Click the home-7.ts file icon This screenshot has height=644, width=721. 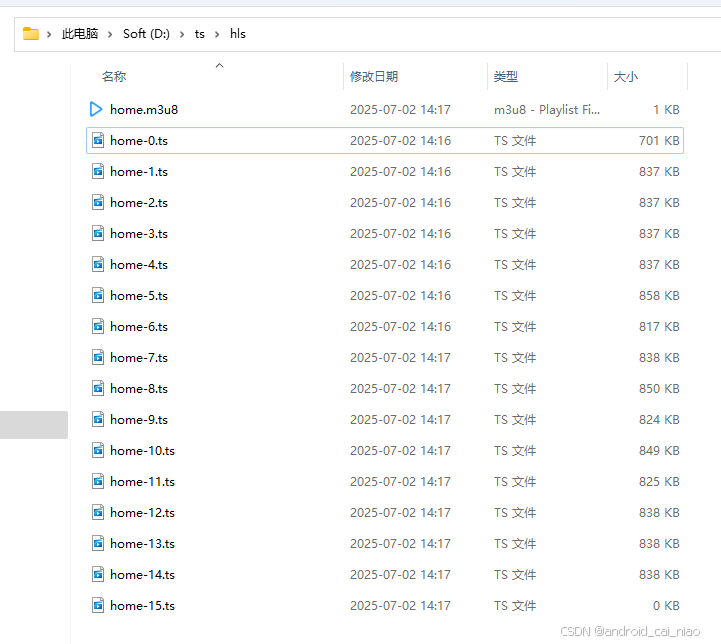(98, 358)
